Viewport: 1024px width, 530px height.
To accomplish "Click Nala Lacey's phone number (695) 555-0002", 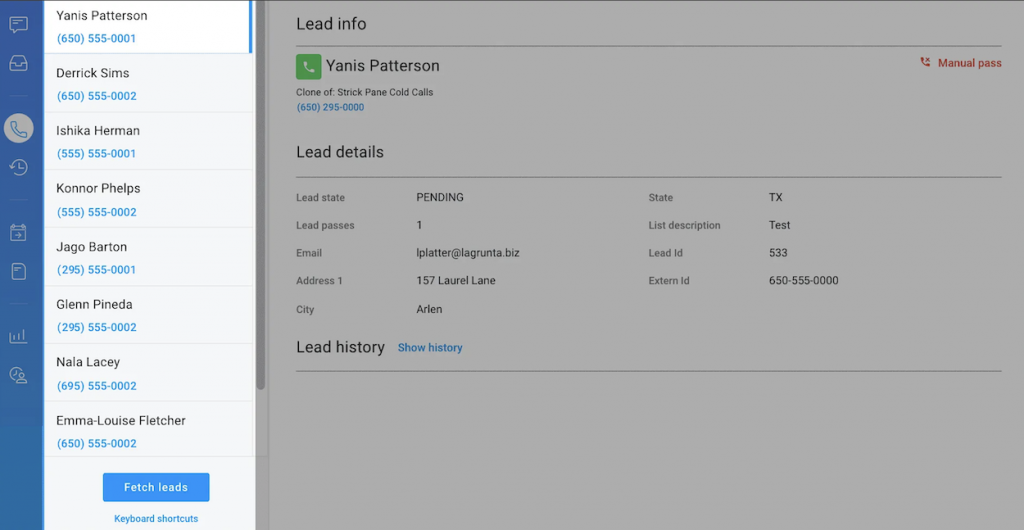I will [97, 386].
